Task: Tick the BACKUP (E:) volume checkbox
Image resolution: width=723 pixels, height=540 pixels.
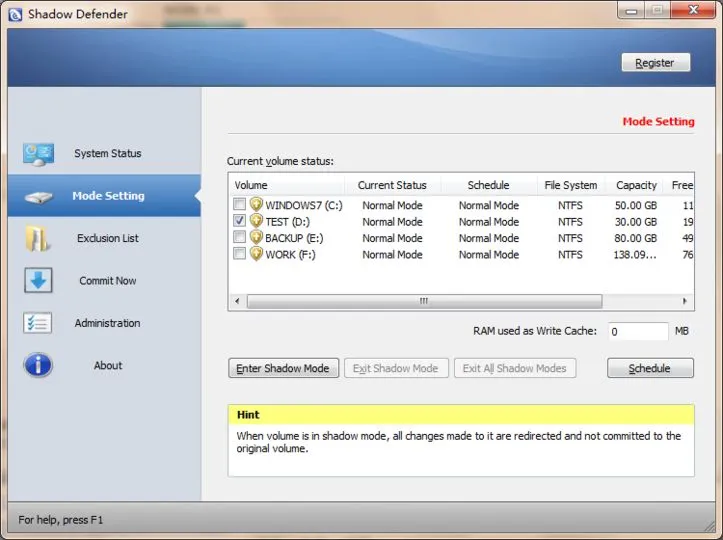Action: 239,237
